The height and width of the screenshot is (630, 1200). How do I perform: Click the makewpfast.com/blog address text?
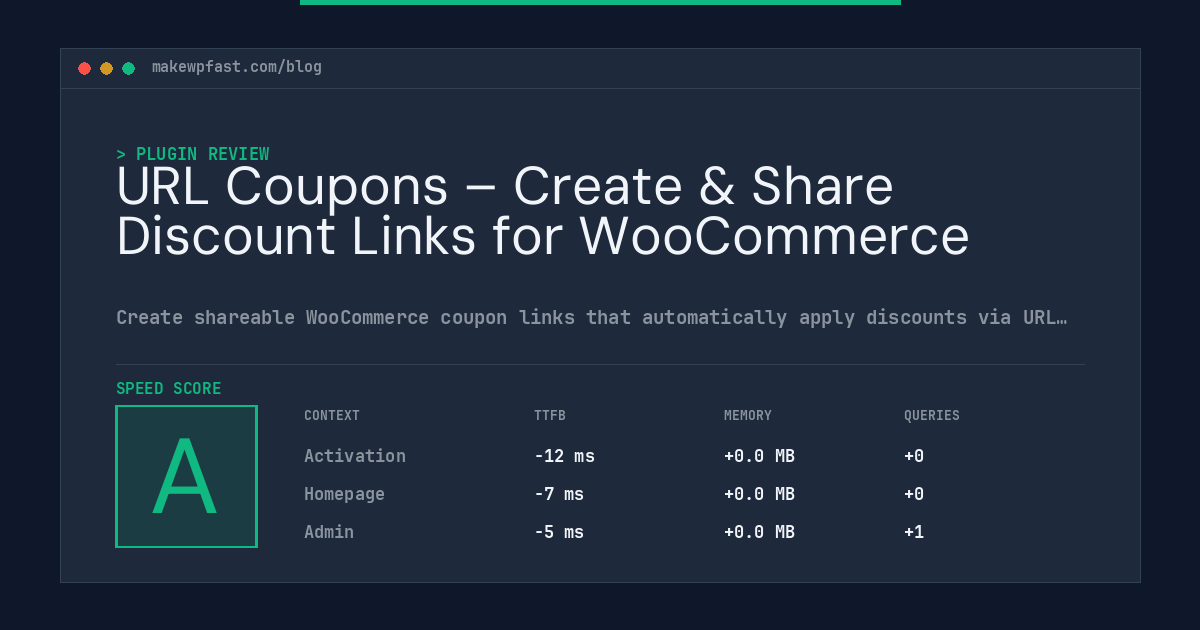pos(237,67)
